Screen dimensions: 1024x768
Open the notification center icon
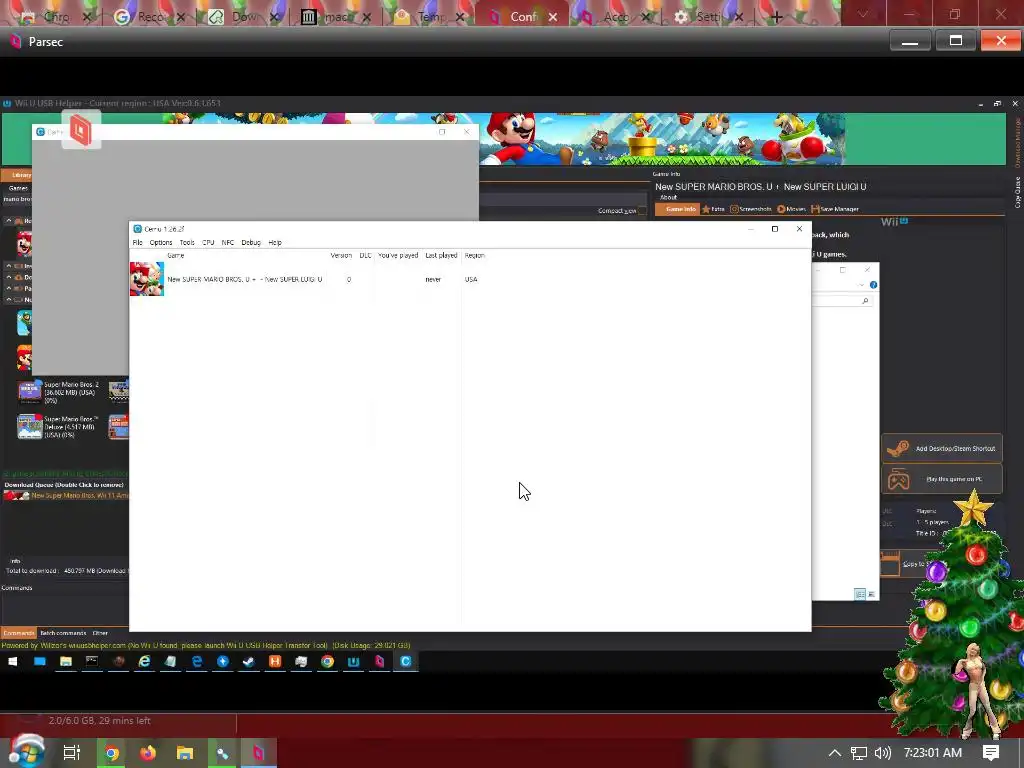[991, 753]
